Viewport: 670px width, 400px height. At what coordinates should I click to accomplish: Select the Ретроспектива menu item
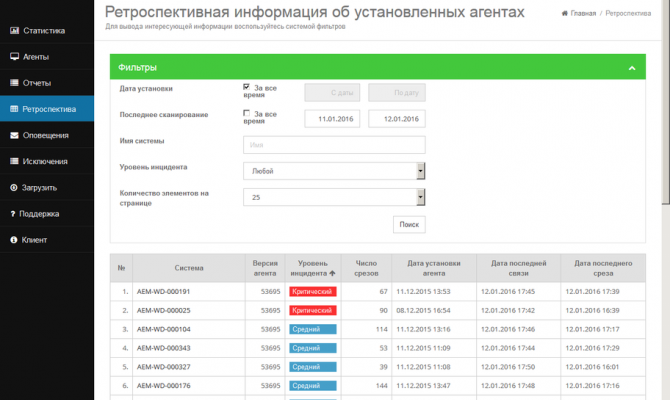(47, 109)
